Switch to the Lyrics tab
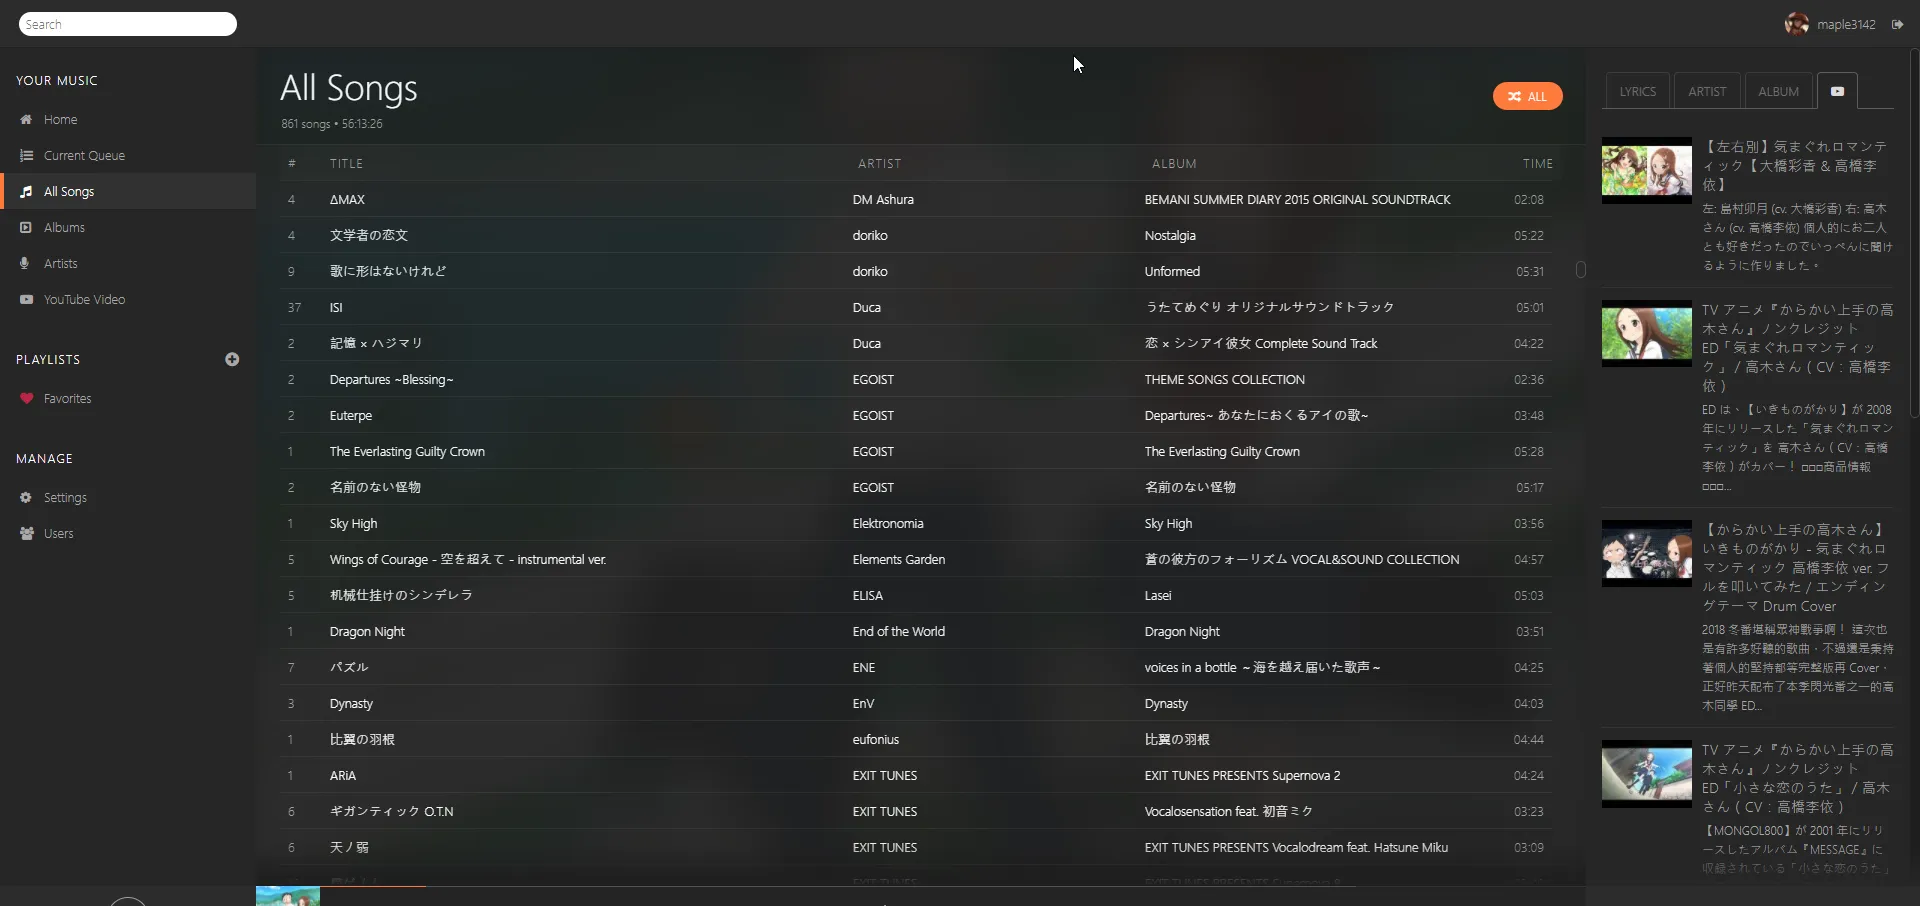This screenshot has height=906, width=1920. 1637,92
